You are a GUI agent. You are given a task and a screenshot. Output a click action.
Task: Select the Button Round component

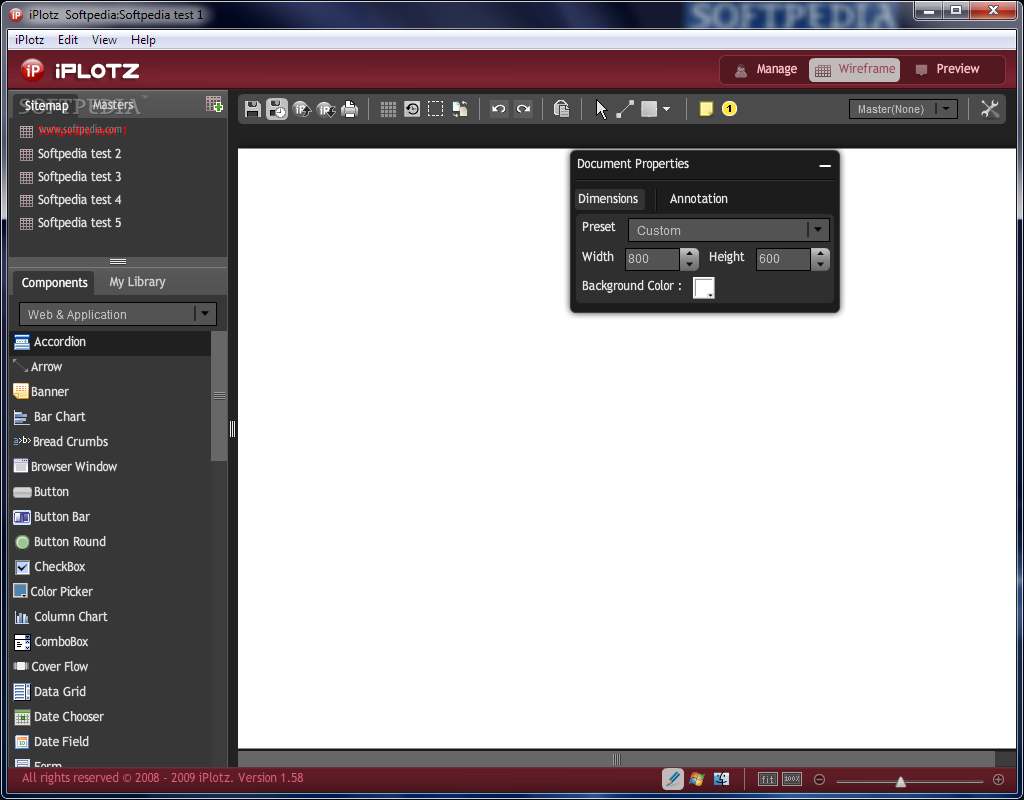coord(110,542)
